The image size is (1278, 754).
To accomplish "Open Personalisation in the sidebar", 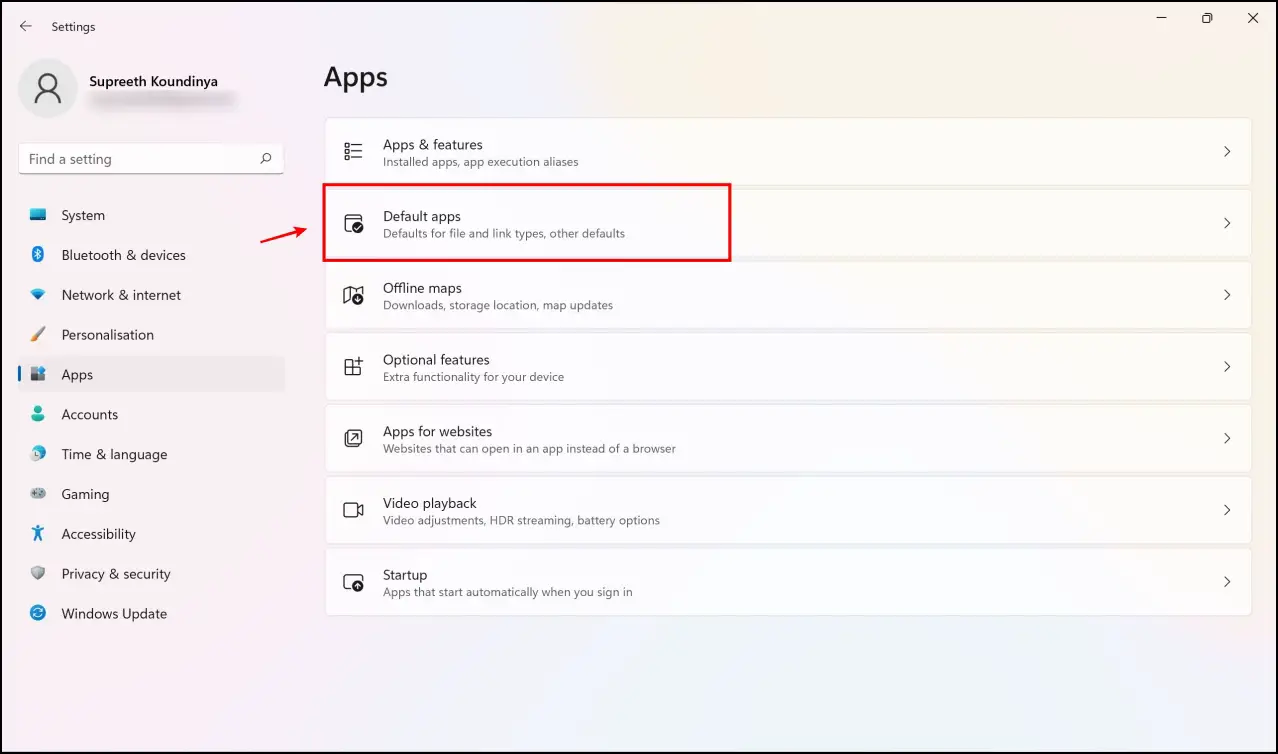I will [151, 335].
